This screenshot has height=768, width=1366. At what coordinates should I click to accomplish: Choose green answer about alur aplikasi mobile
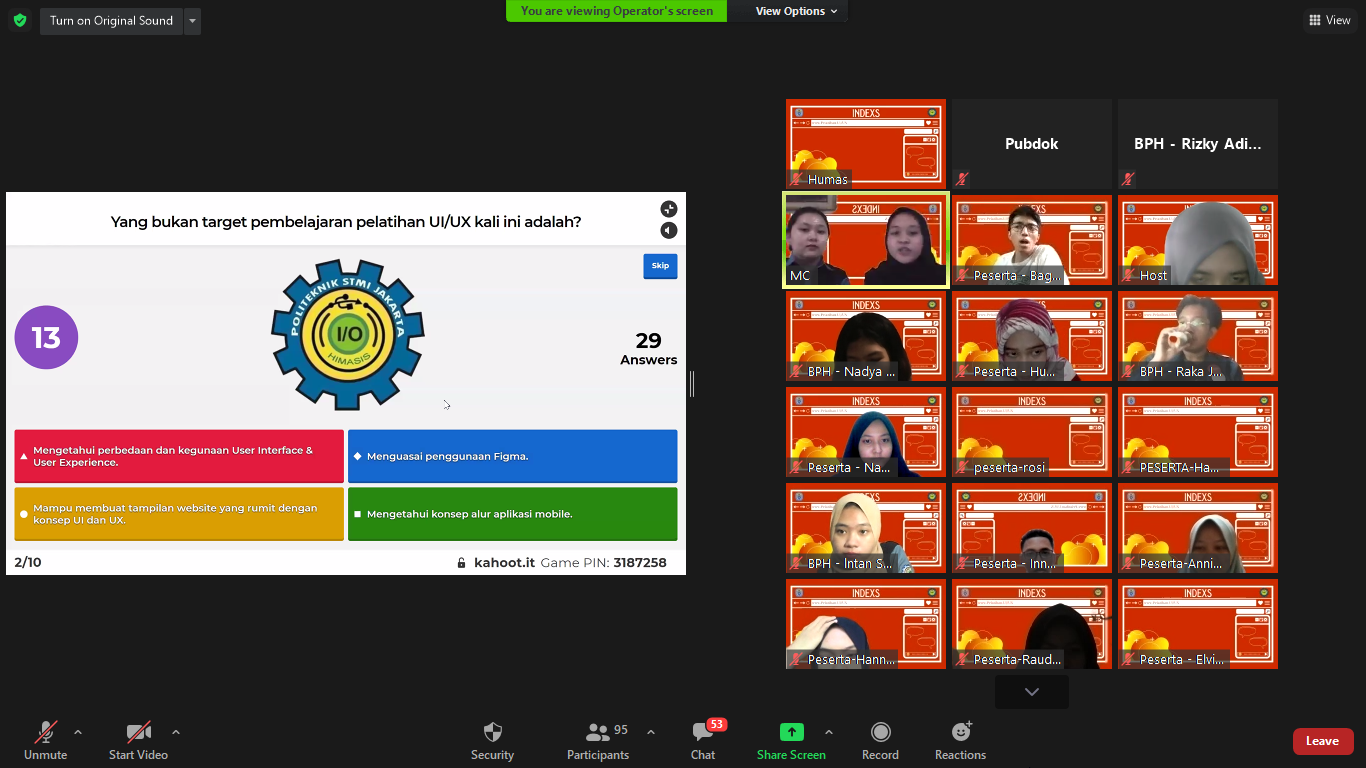[x=512, y=514]
